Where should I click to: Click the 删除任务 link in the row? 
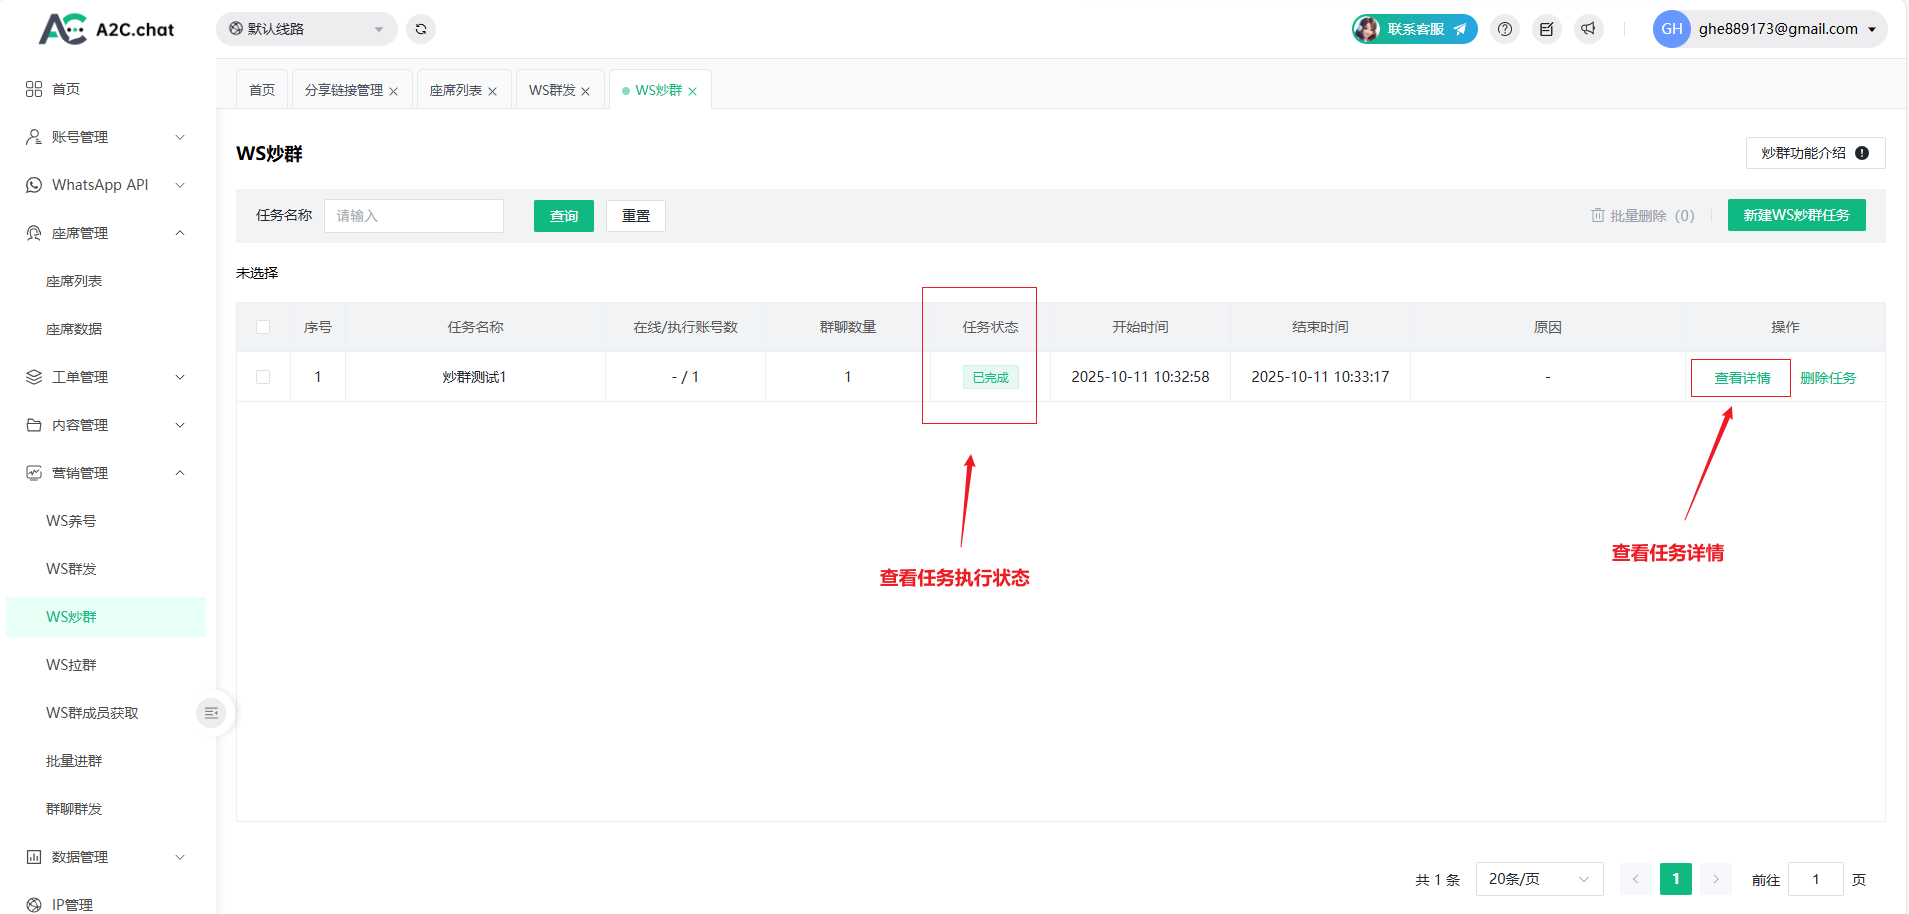point(1828,378)
